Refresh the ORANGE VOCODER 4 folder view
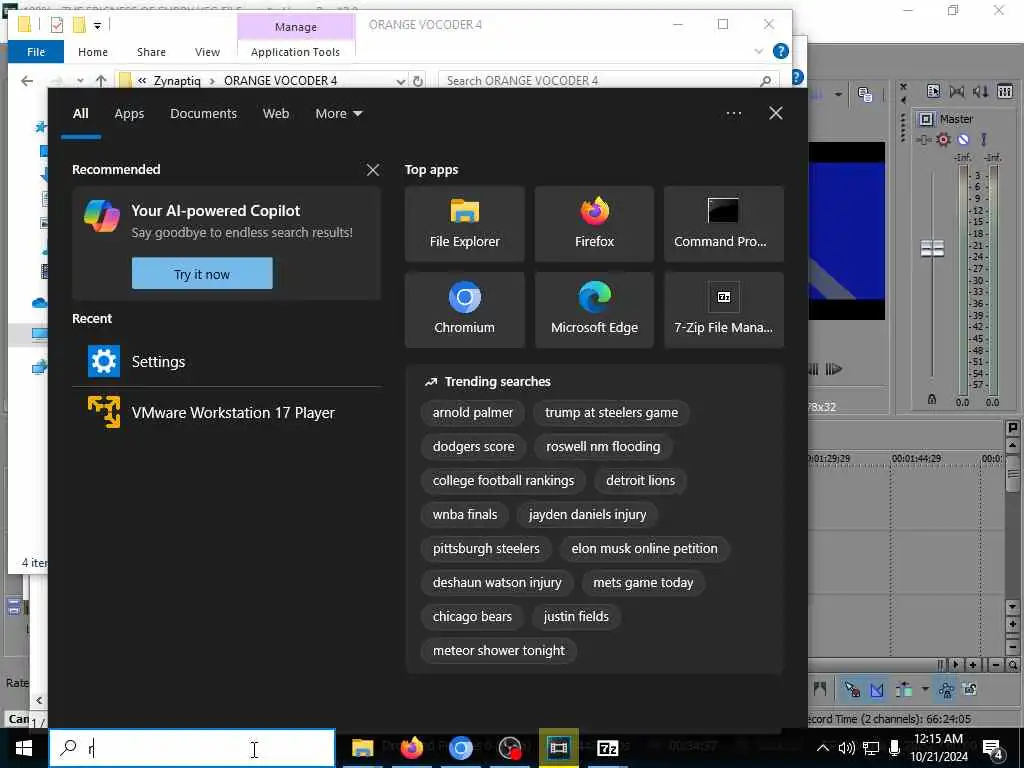The image size is (1024, 768). click(418, 81)
